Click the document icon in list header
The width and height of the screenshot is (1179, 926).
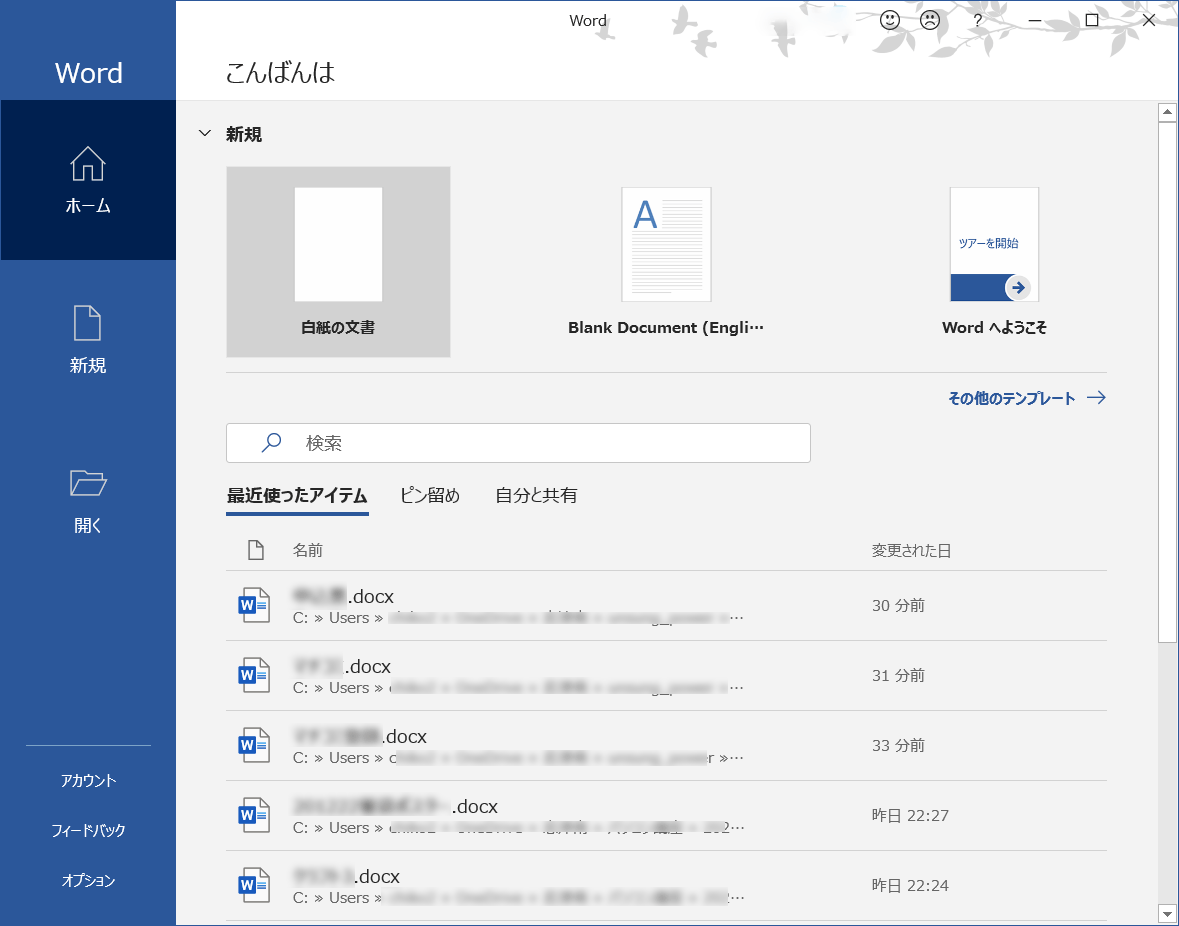point(256,550)
